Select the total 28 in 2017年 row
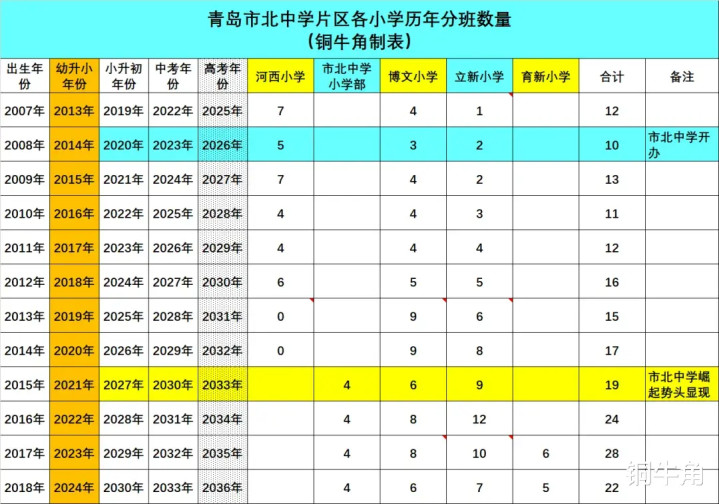 [x=612, y=453]
